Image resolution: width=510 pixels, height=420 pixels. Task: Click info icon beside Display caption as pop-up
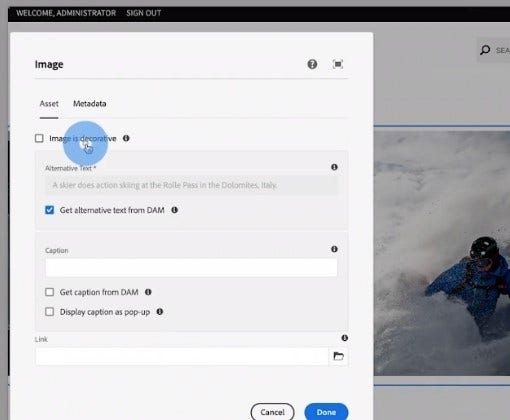click(x=160, y=312)
